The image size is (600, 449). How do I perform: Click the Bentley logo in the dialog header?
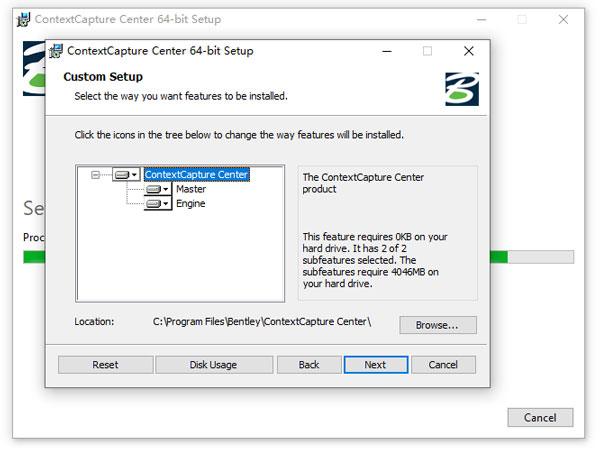point(461,88)
